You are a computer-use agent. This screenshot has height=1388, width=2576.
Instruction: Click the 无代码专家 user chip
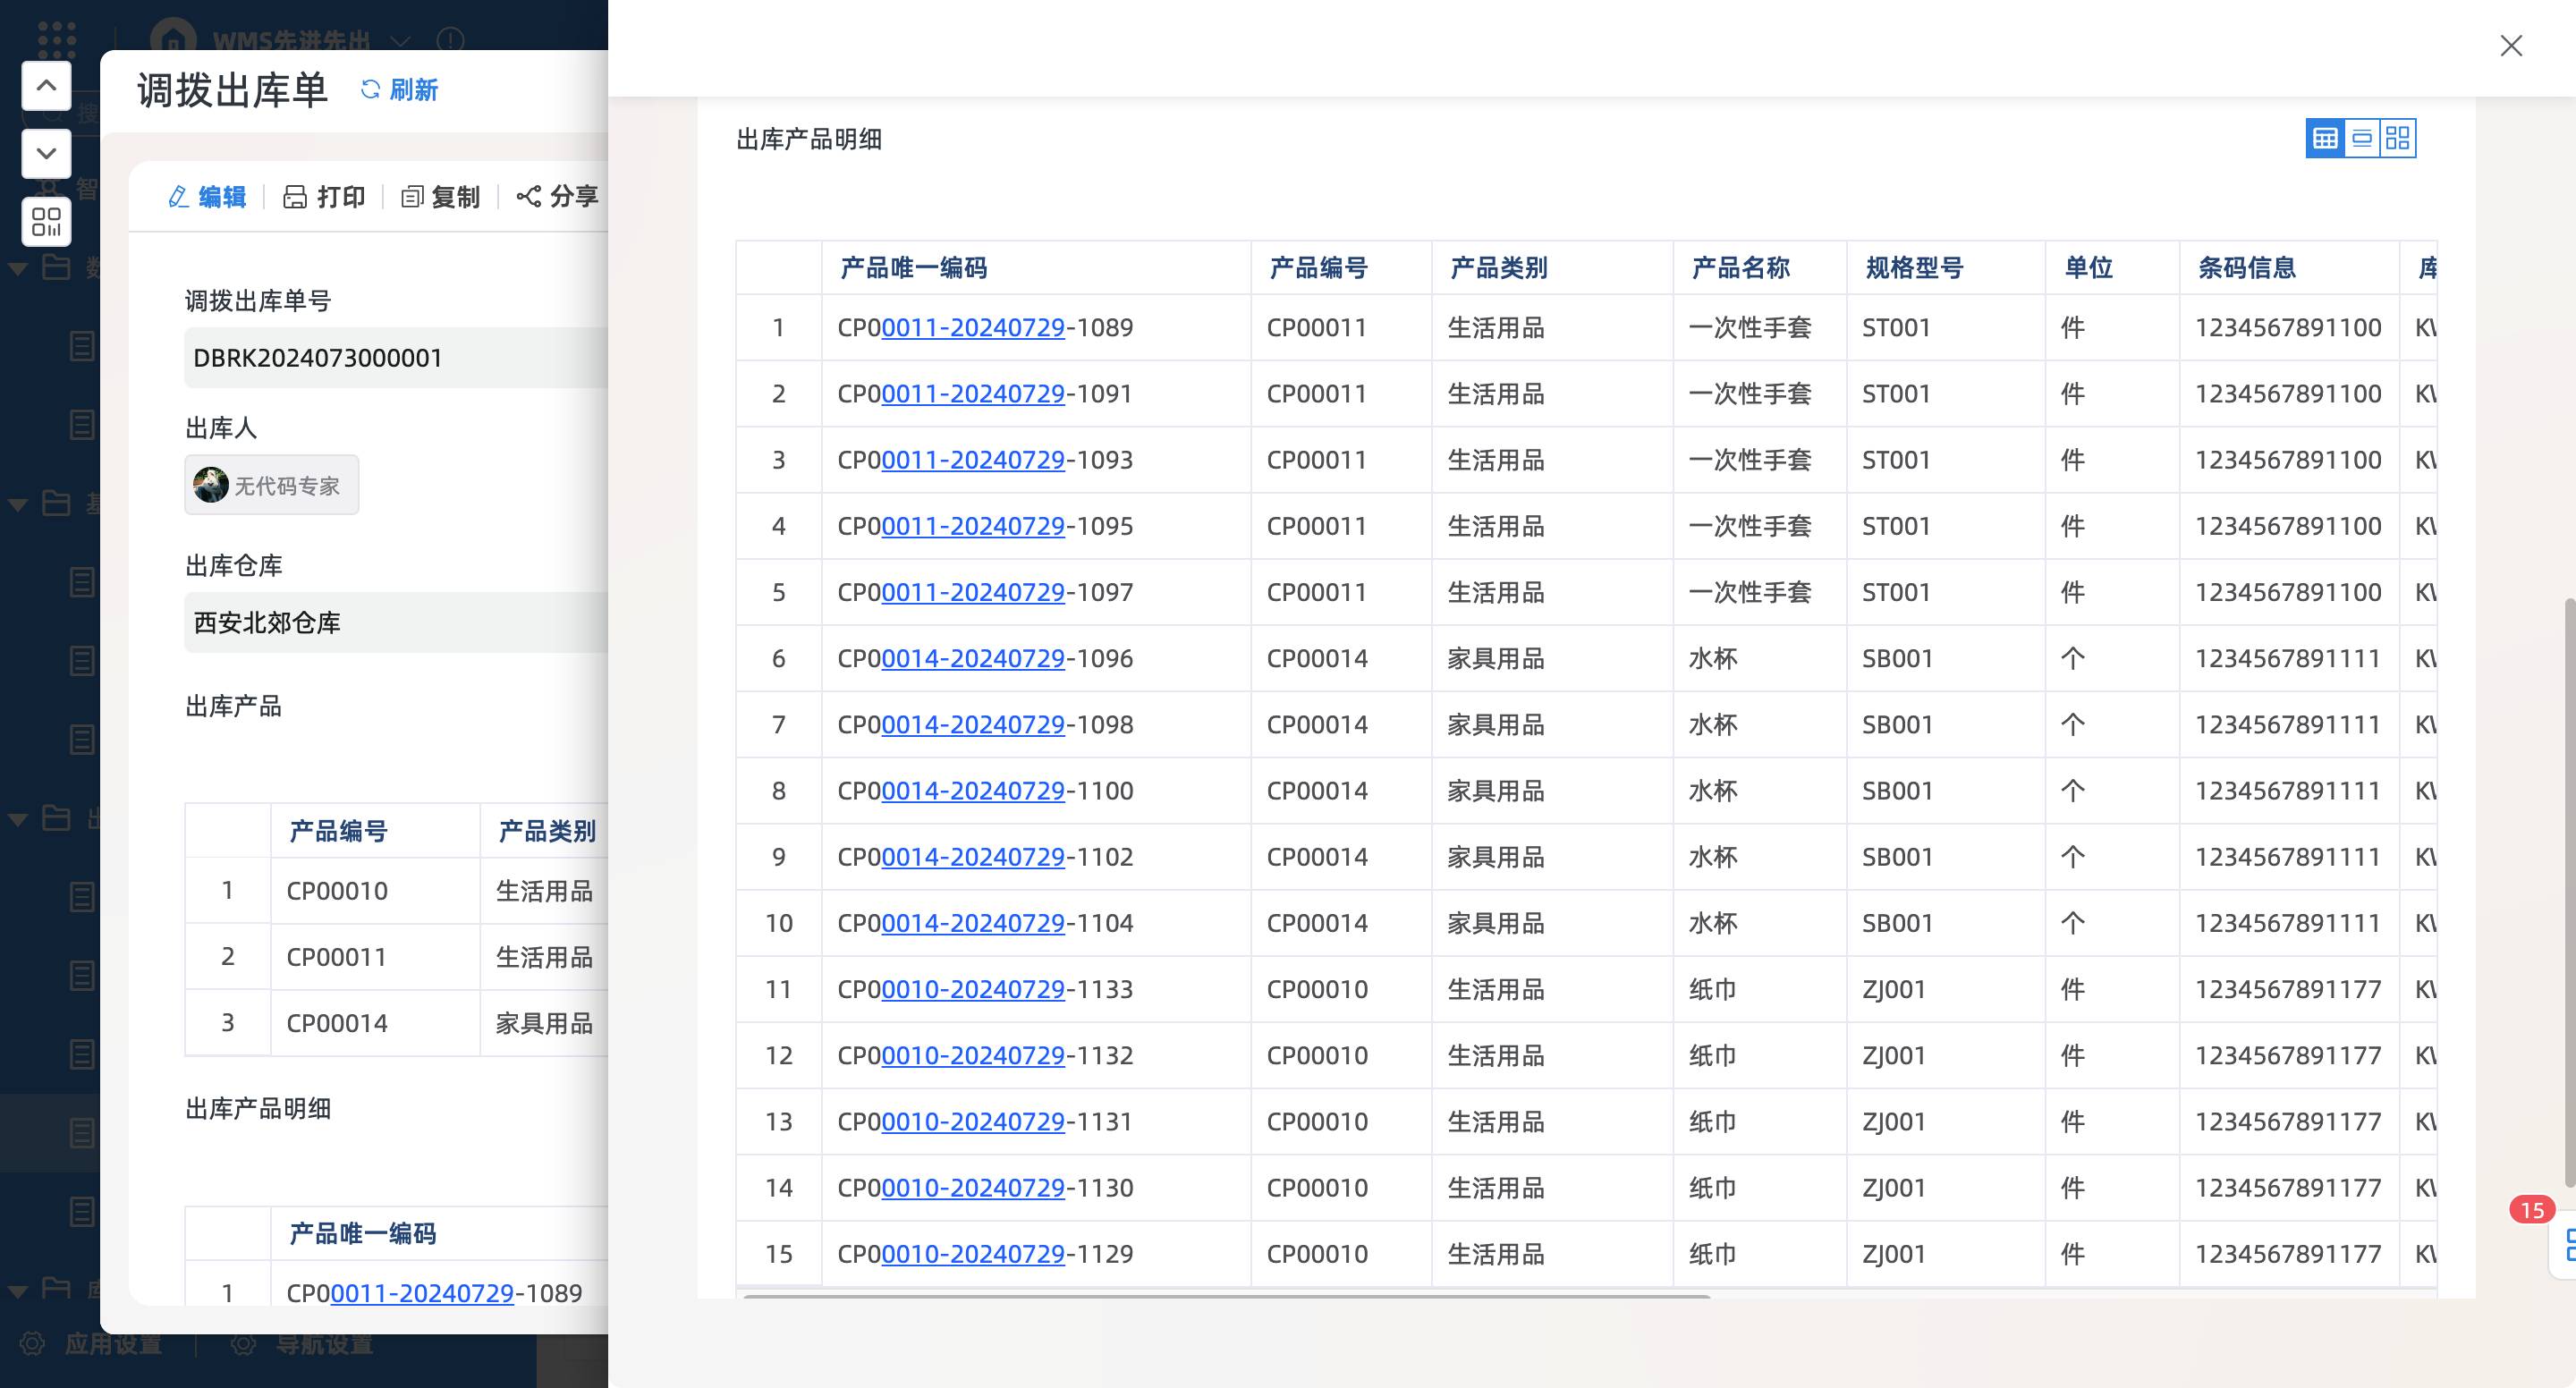pos(271,486)
